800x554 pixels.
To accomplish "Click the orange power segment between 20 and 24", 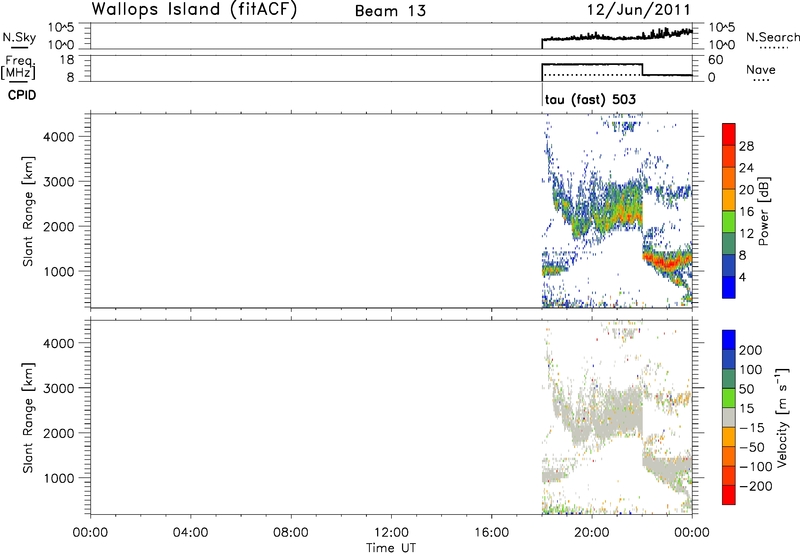I will point(729,179).
